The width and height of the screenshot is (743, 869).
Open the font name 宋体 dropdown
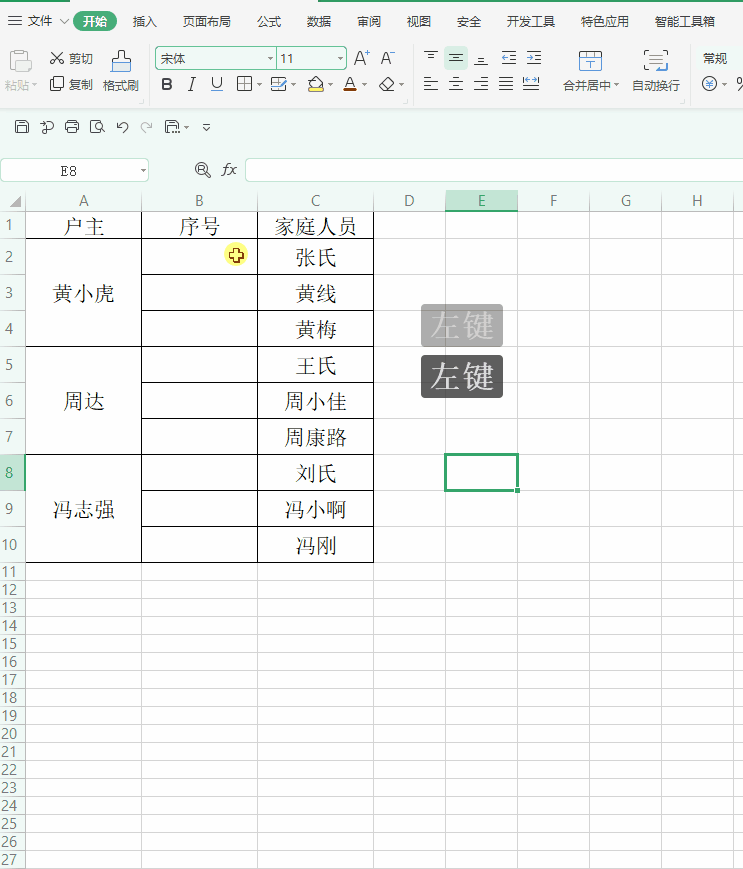pyautogui.click(x=270, y=58)
